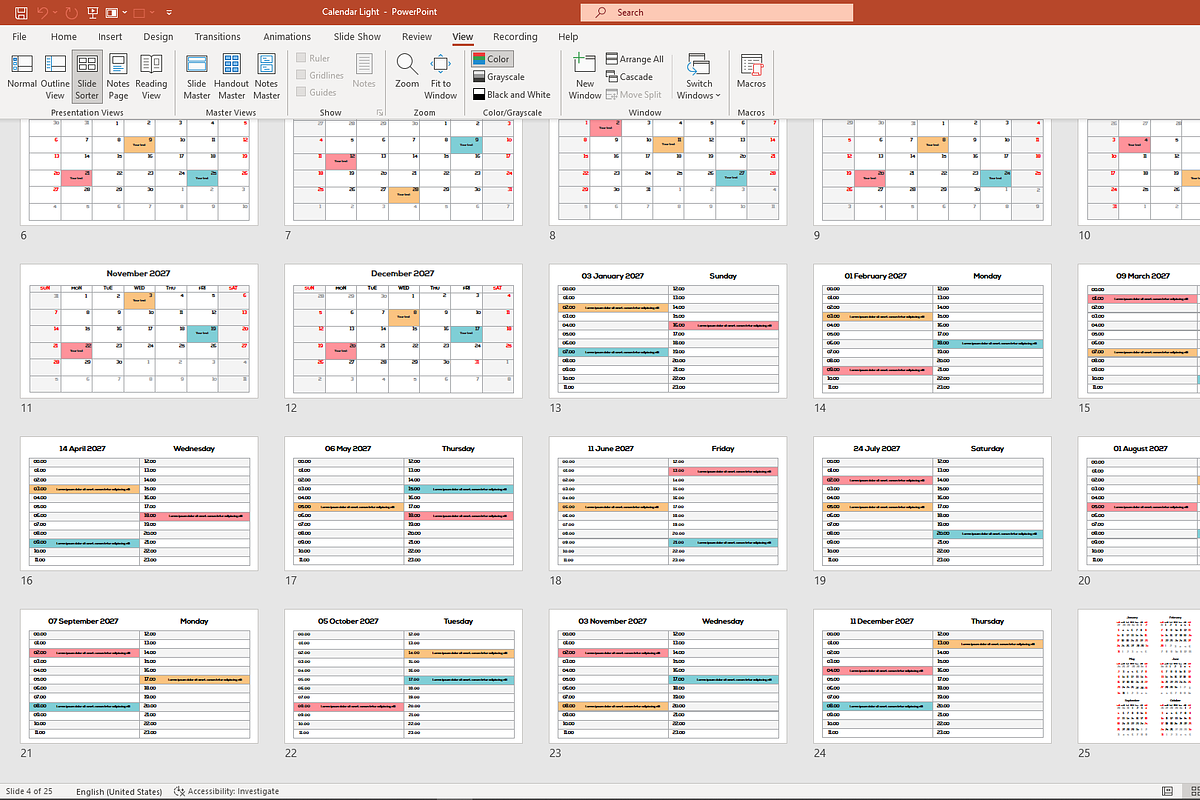Select the 06 May 2027 Thursday slide
Image resolution: width=1200 pixels, height=800 pixels.
point(403,504)
